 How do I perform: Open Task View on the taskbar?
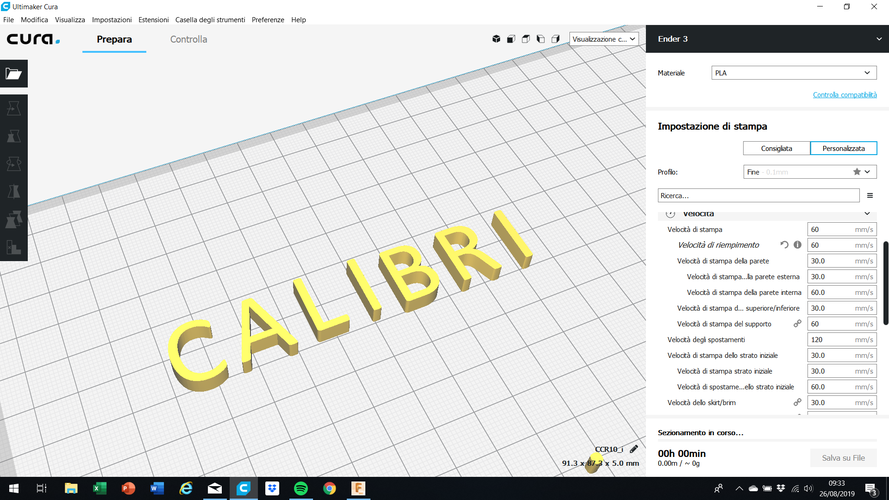tap(41, 488)
